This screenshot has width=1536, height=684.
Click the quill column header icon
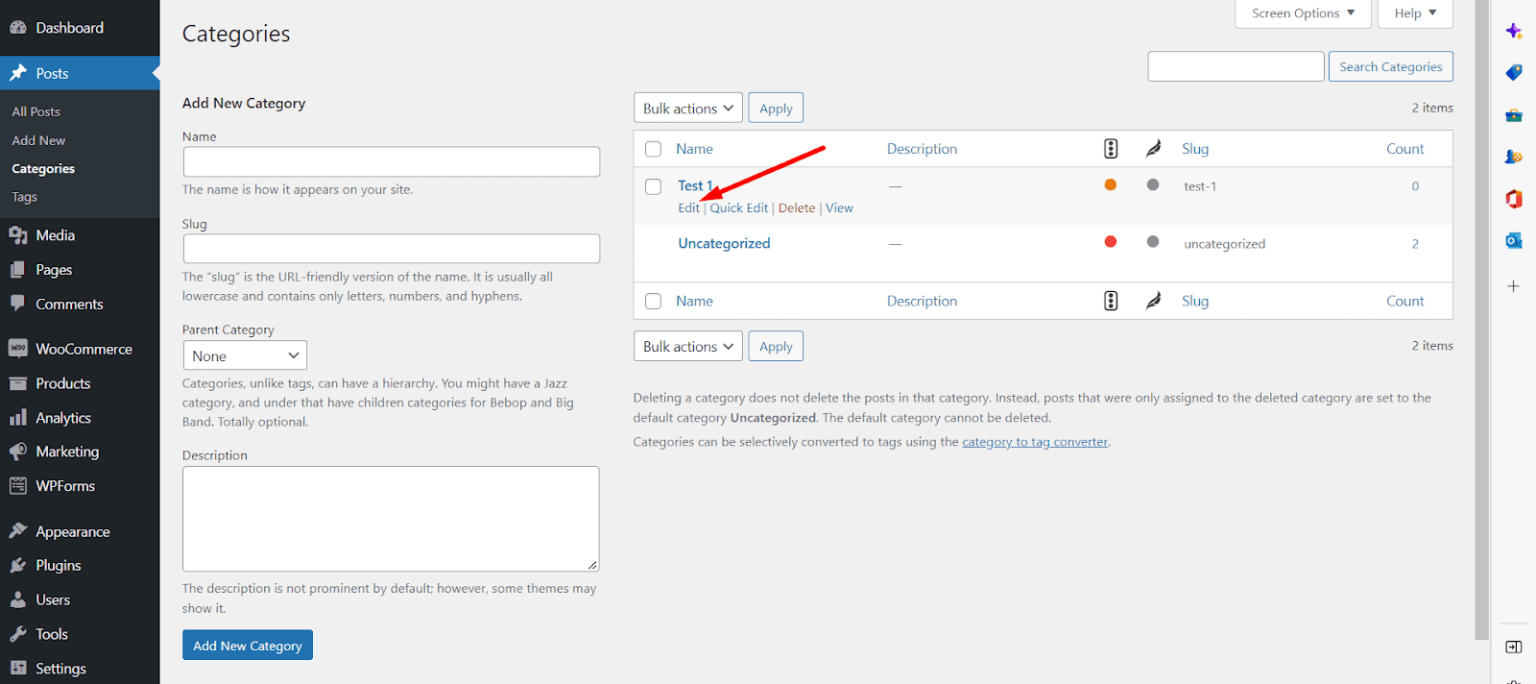pos(1153,148)
